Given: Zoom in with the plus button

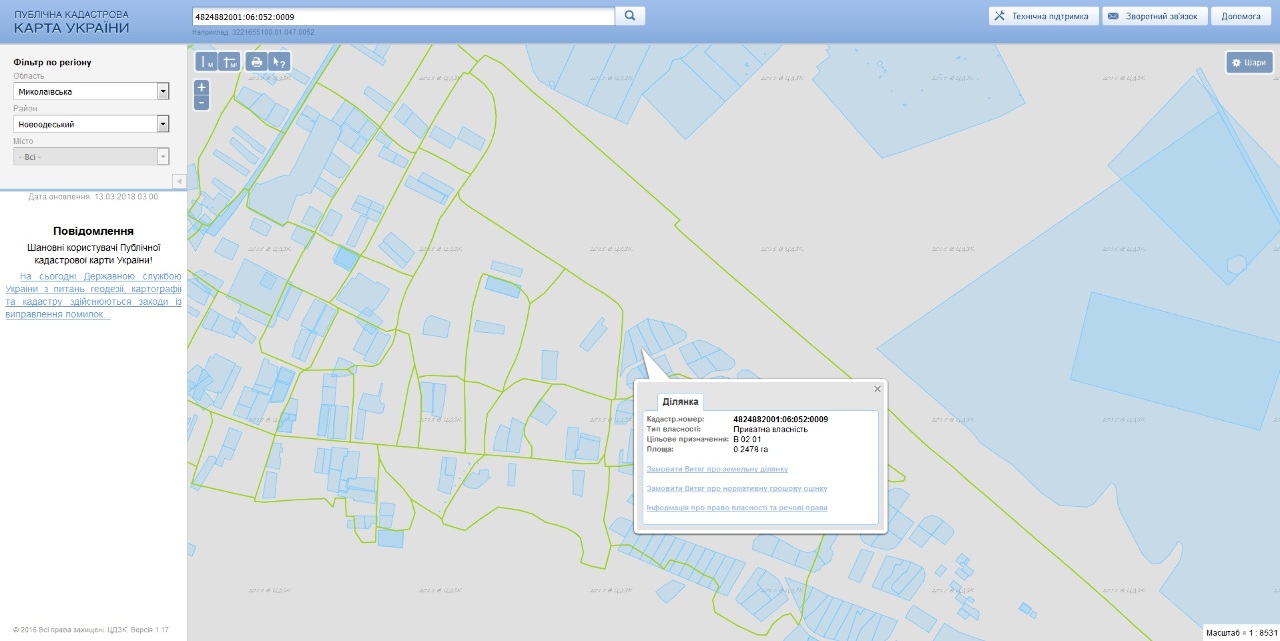Looking at the screenshot, I should click(202, 87).
